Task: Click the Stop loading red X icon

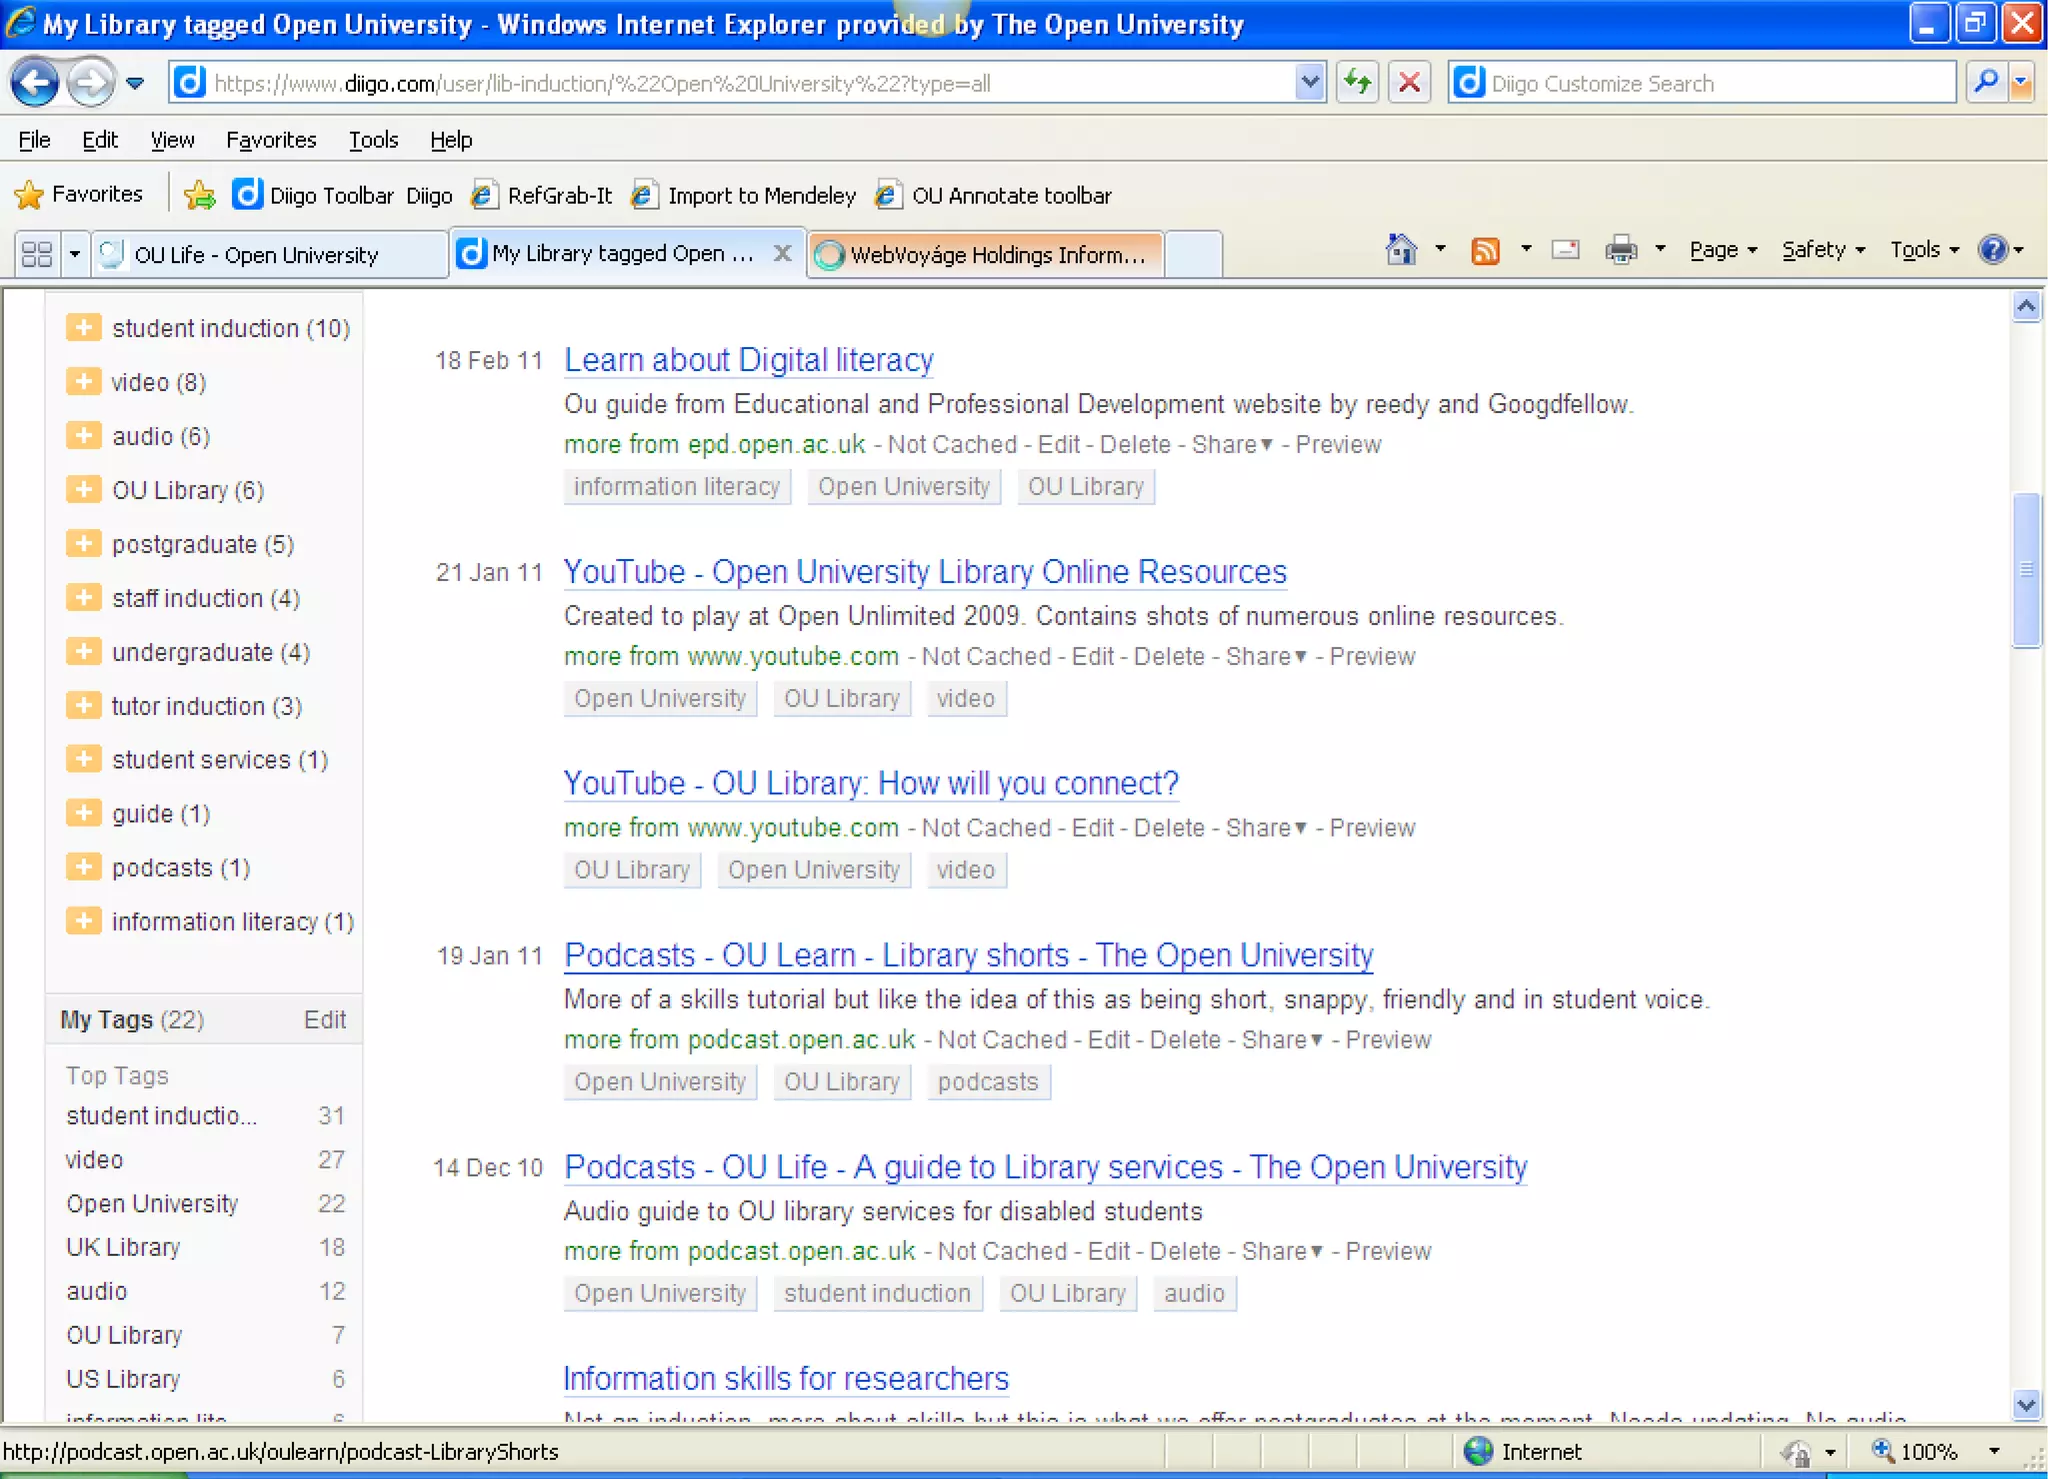Action: [x=1409, y=83]
